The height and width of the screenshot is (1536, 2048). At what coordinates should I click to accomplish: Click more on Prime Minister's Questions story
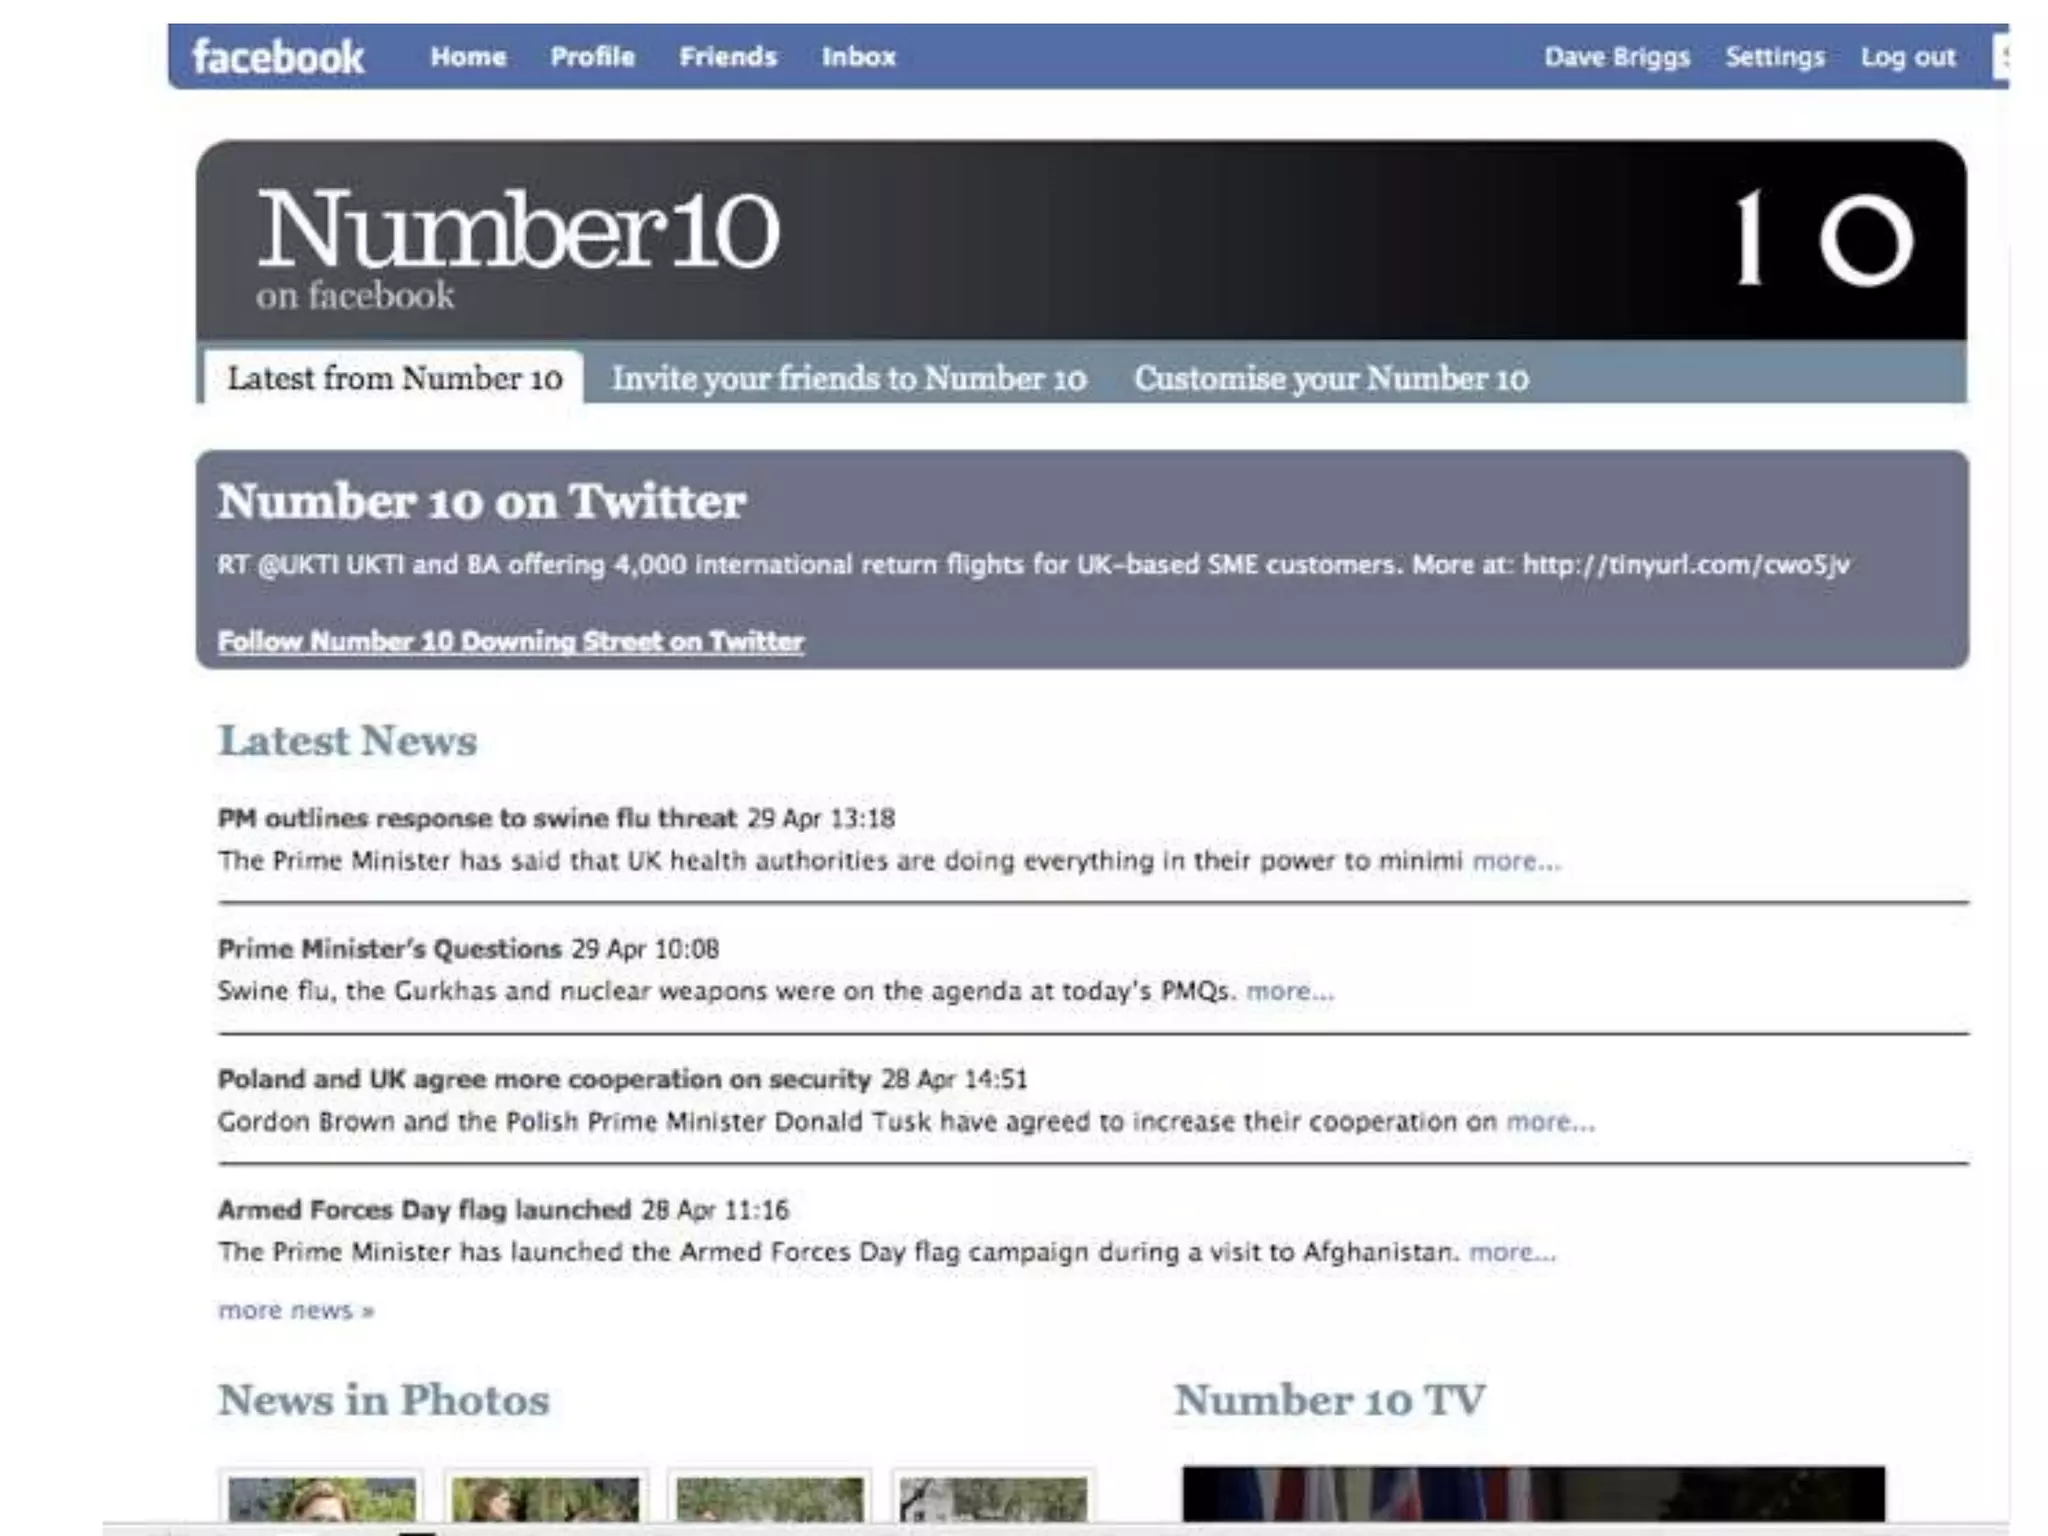click(x=1289, y=991)
